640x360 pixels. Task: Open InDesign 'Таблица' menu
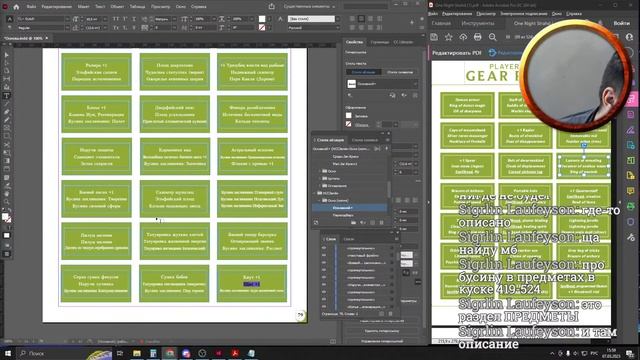tap(137, 7)
